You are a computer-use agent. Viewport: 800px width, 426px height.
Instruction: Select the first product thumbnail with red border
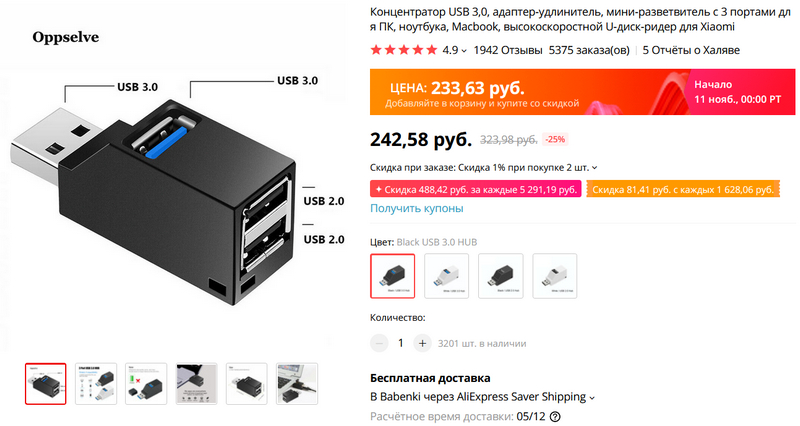coord(45,384)
